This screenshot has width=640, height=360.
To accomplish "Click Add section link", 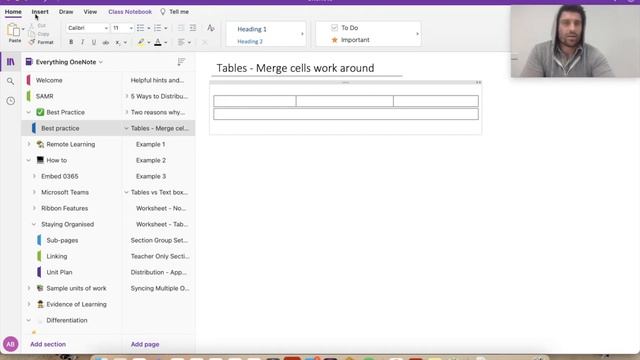I will click(x=48, y=344).
